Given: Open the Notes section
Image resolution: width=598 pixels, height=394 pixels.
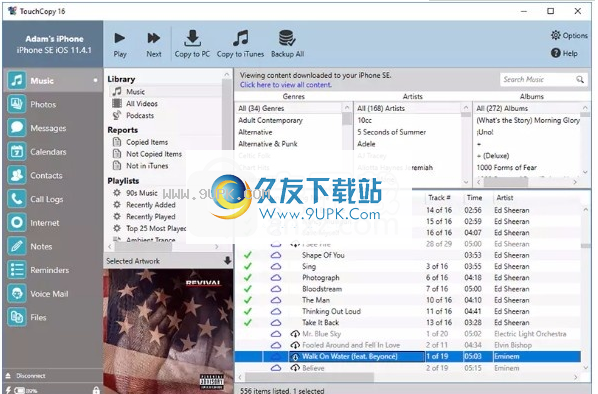Looking at the screenshot, I should point(52,246).
